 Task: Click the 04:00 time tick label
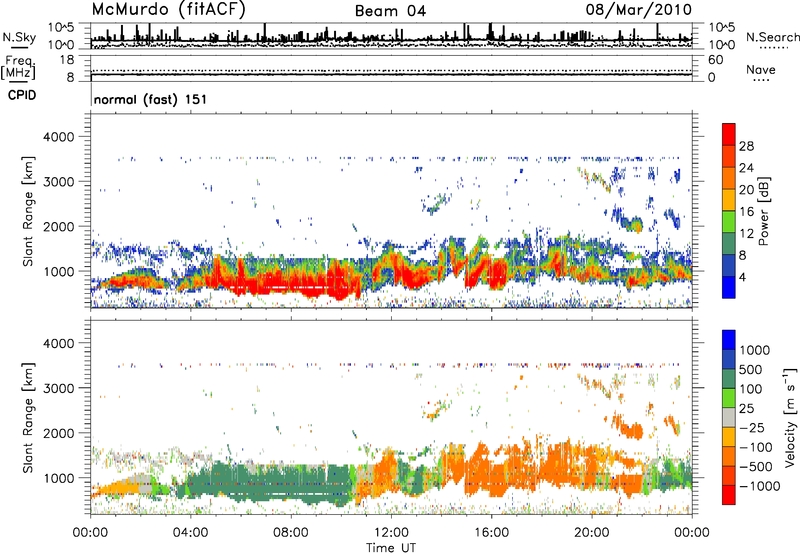tap(190, 533)
